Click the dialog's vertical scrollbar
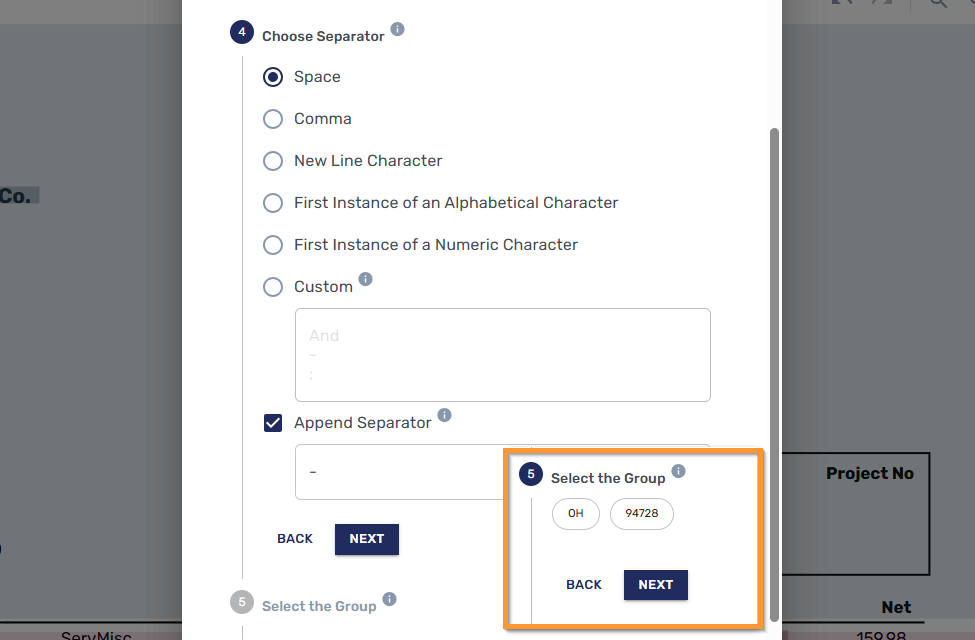This screenshot has width=975, height=640. coord(774,350)
